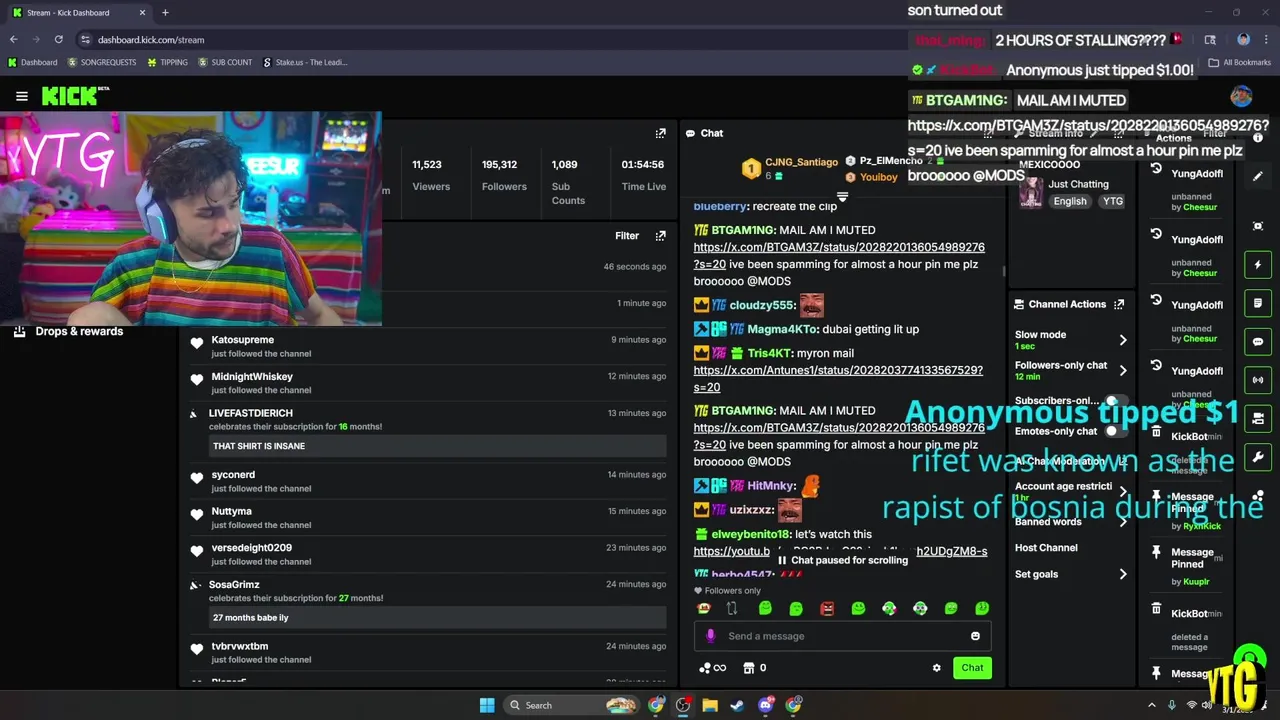Click the purple microphone icon in message box

pos(711,636)
